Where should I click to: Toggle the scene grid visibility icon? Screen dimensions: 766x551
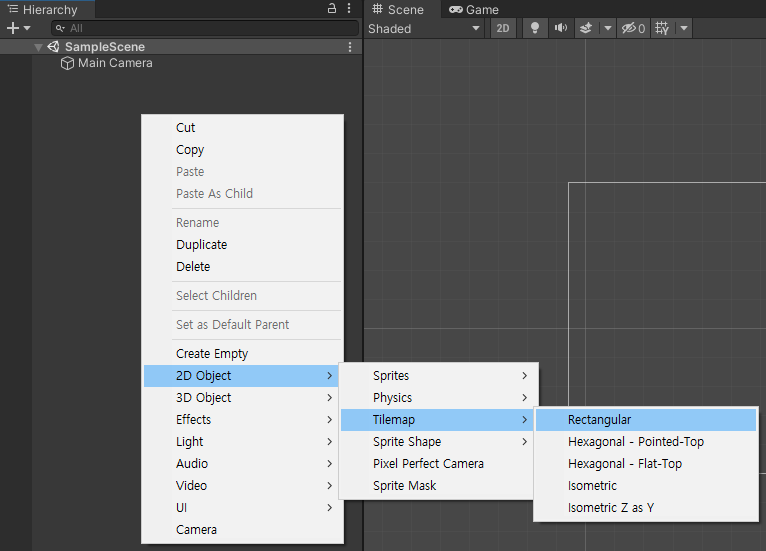click(x=662, y=28)
